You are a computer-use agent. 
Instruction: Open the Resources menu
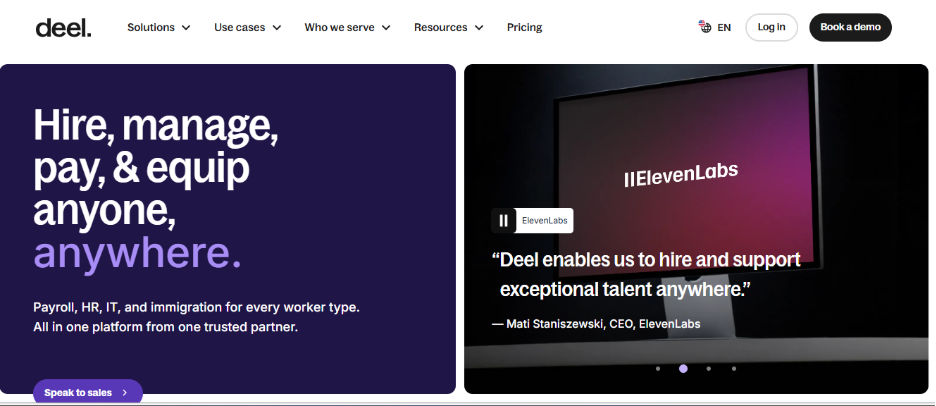tap(449, 27)
